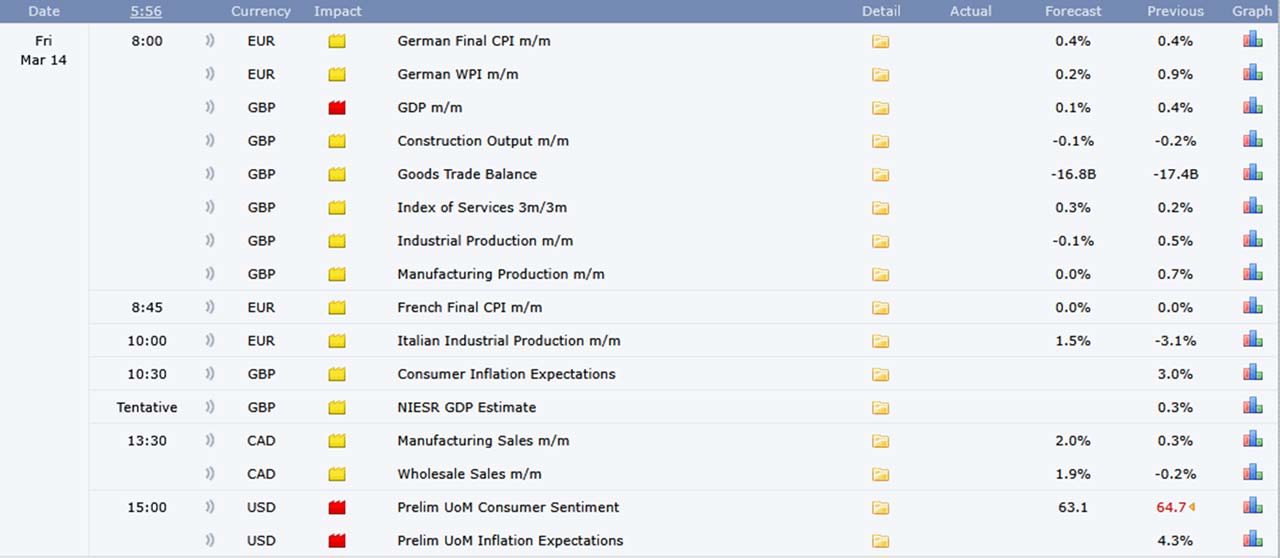Open detail folder for GDP m/m

pyautogui.click(x=880, y=108)
